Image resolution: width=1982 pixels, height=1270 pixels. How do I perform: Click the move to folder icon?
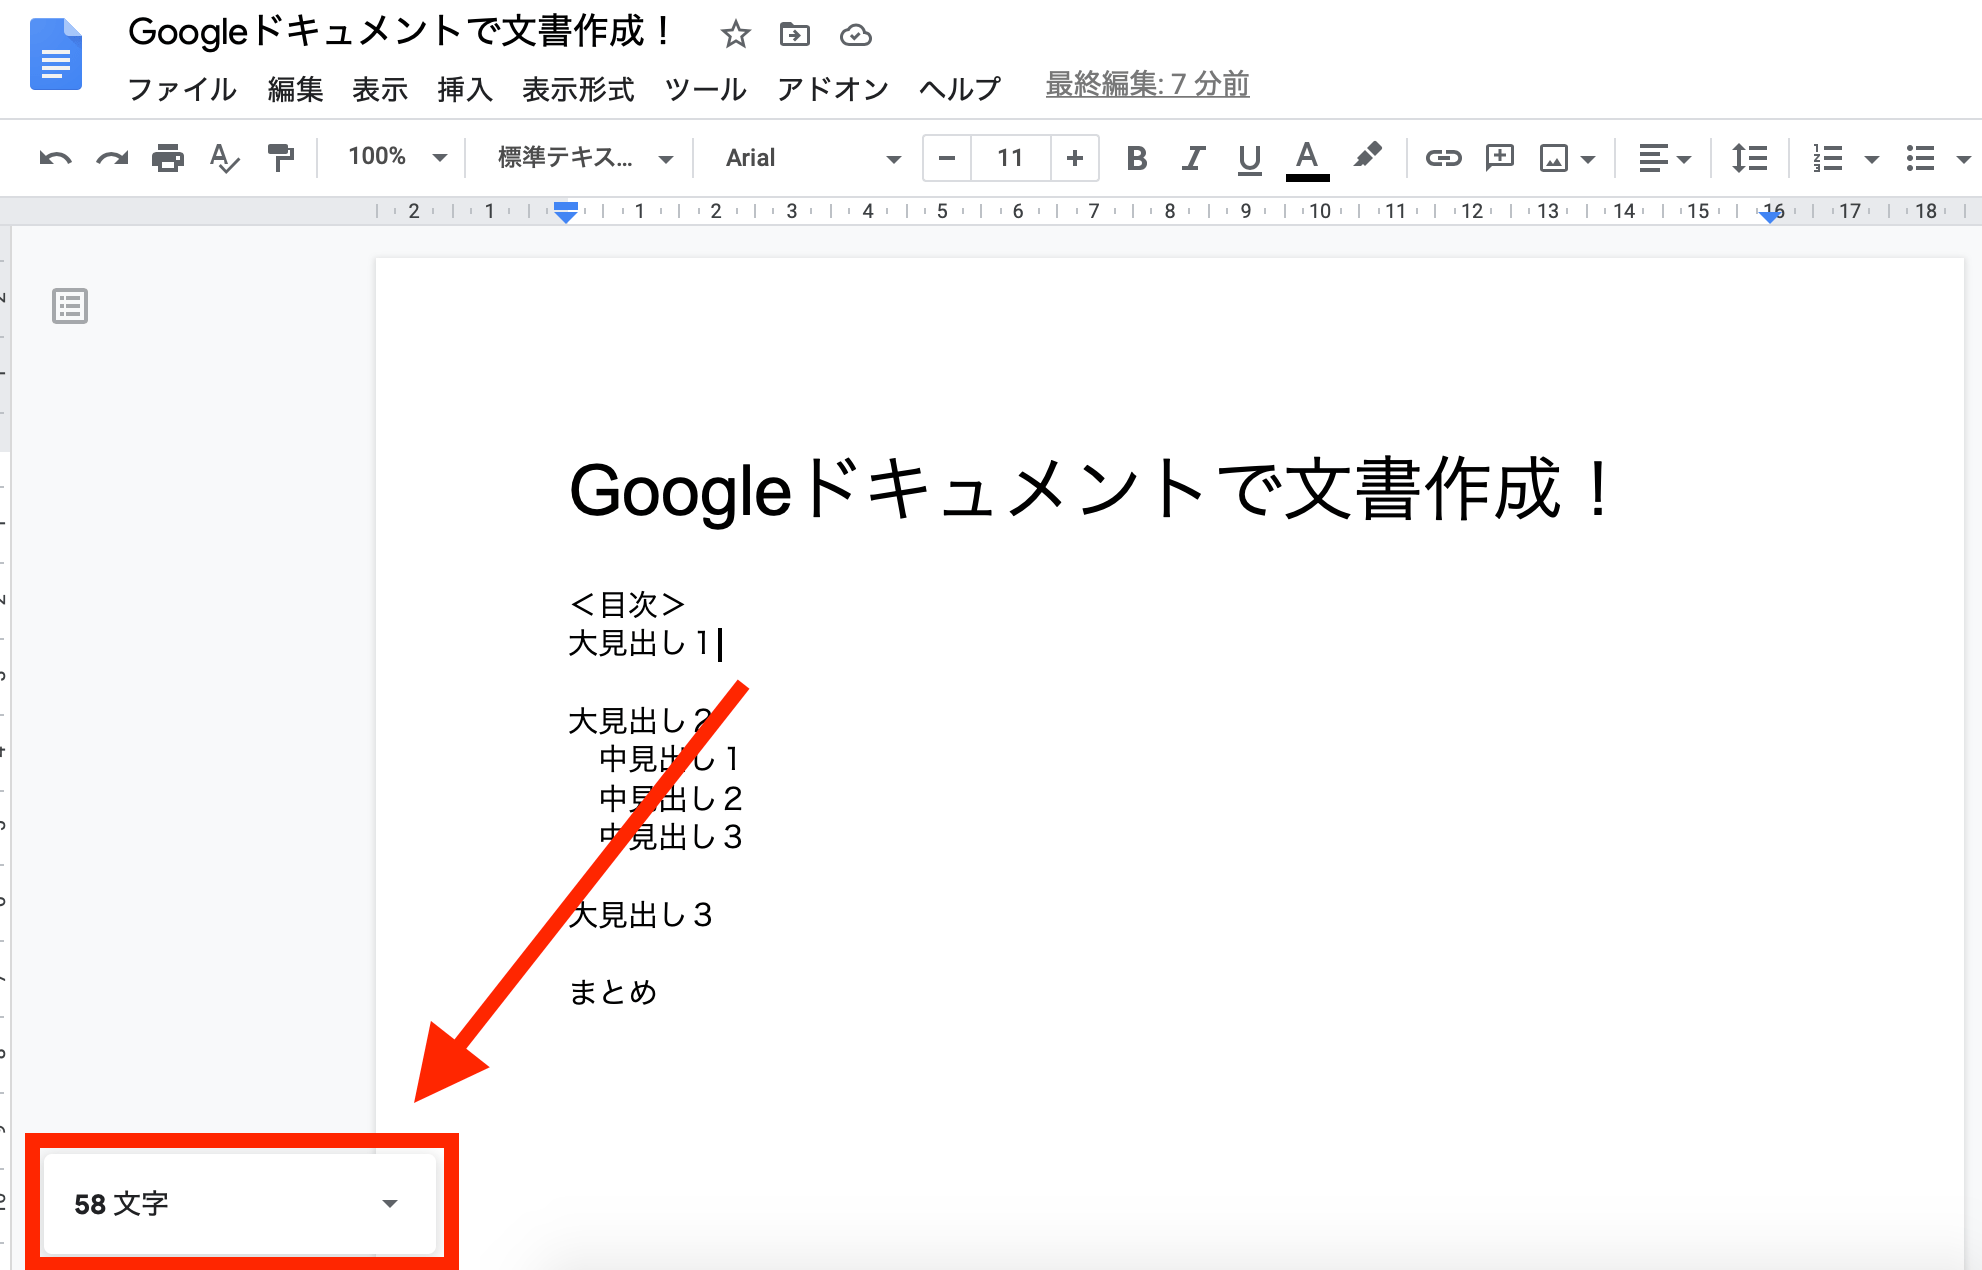tap(795, 35)
